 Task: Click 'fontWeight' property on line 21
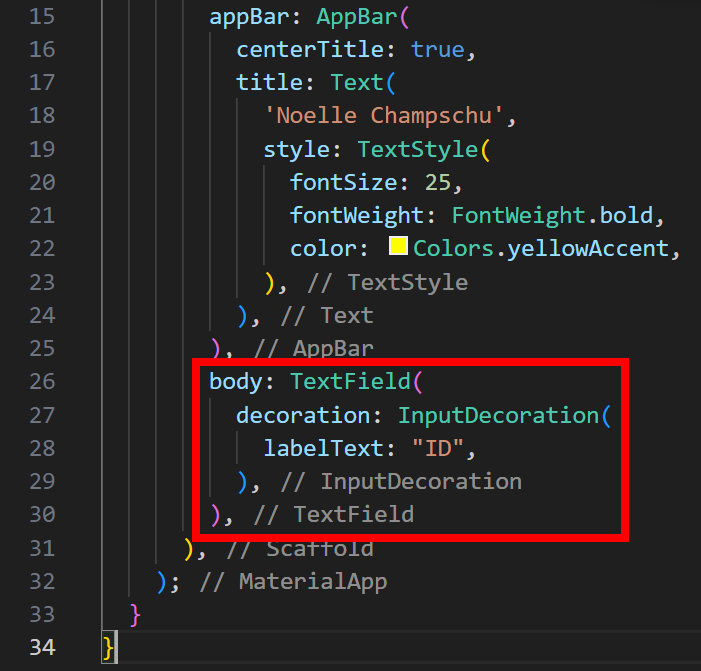coord(357,216)
